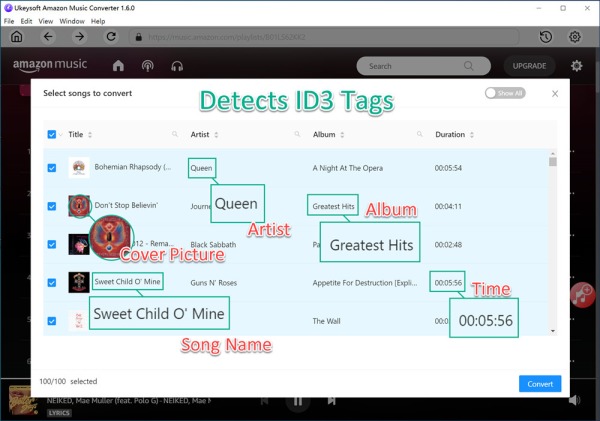Uncheck The Wall row checkbox
The height and width of the screenshot is (421, 600).
tap(52, 321)
